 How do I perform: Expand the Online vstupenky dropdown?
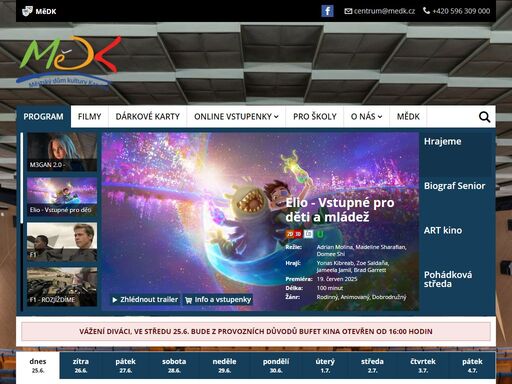(x=236, y=117)
